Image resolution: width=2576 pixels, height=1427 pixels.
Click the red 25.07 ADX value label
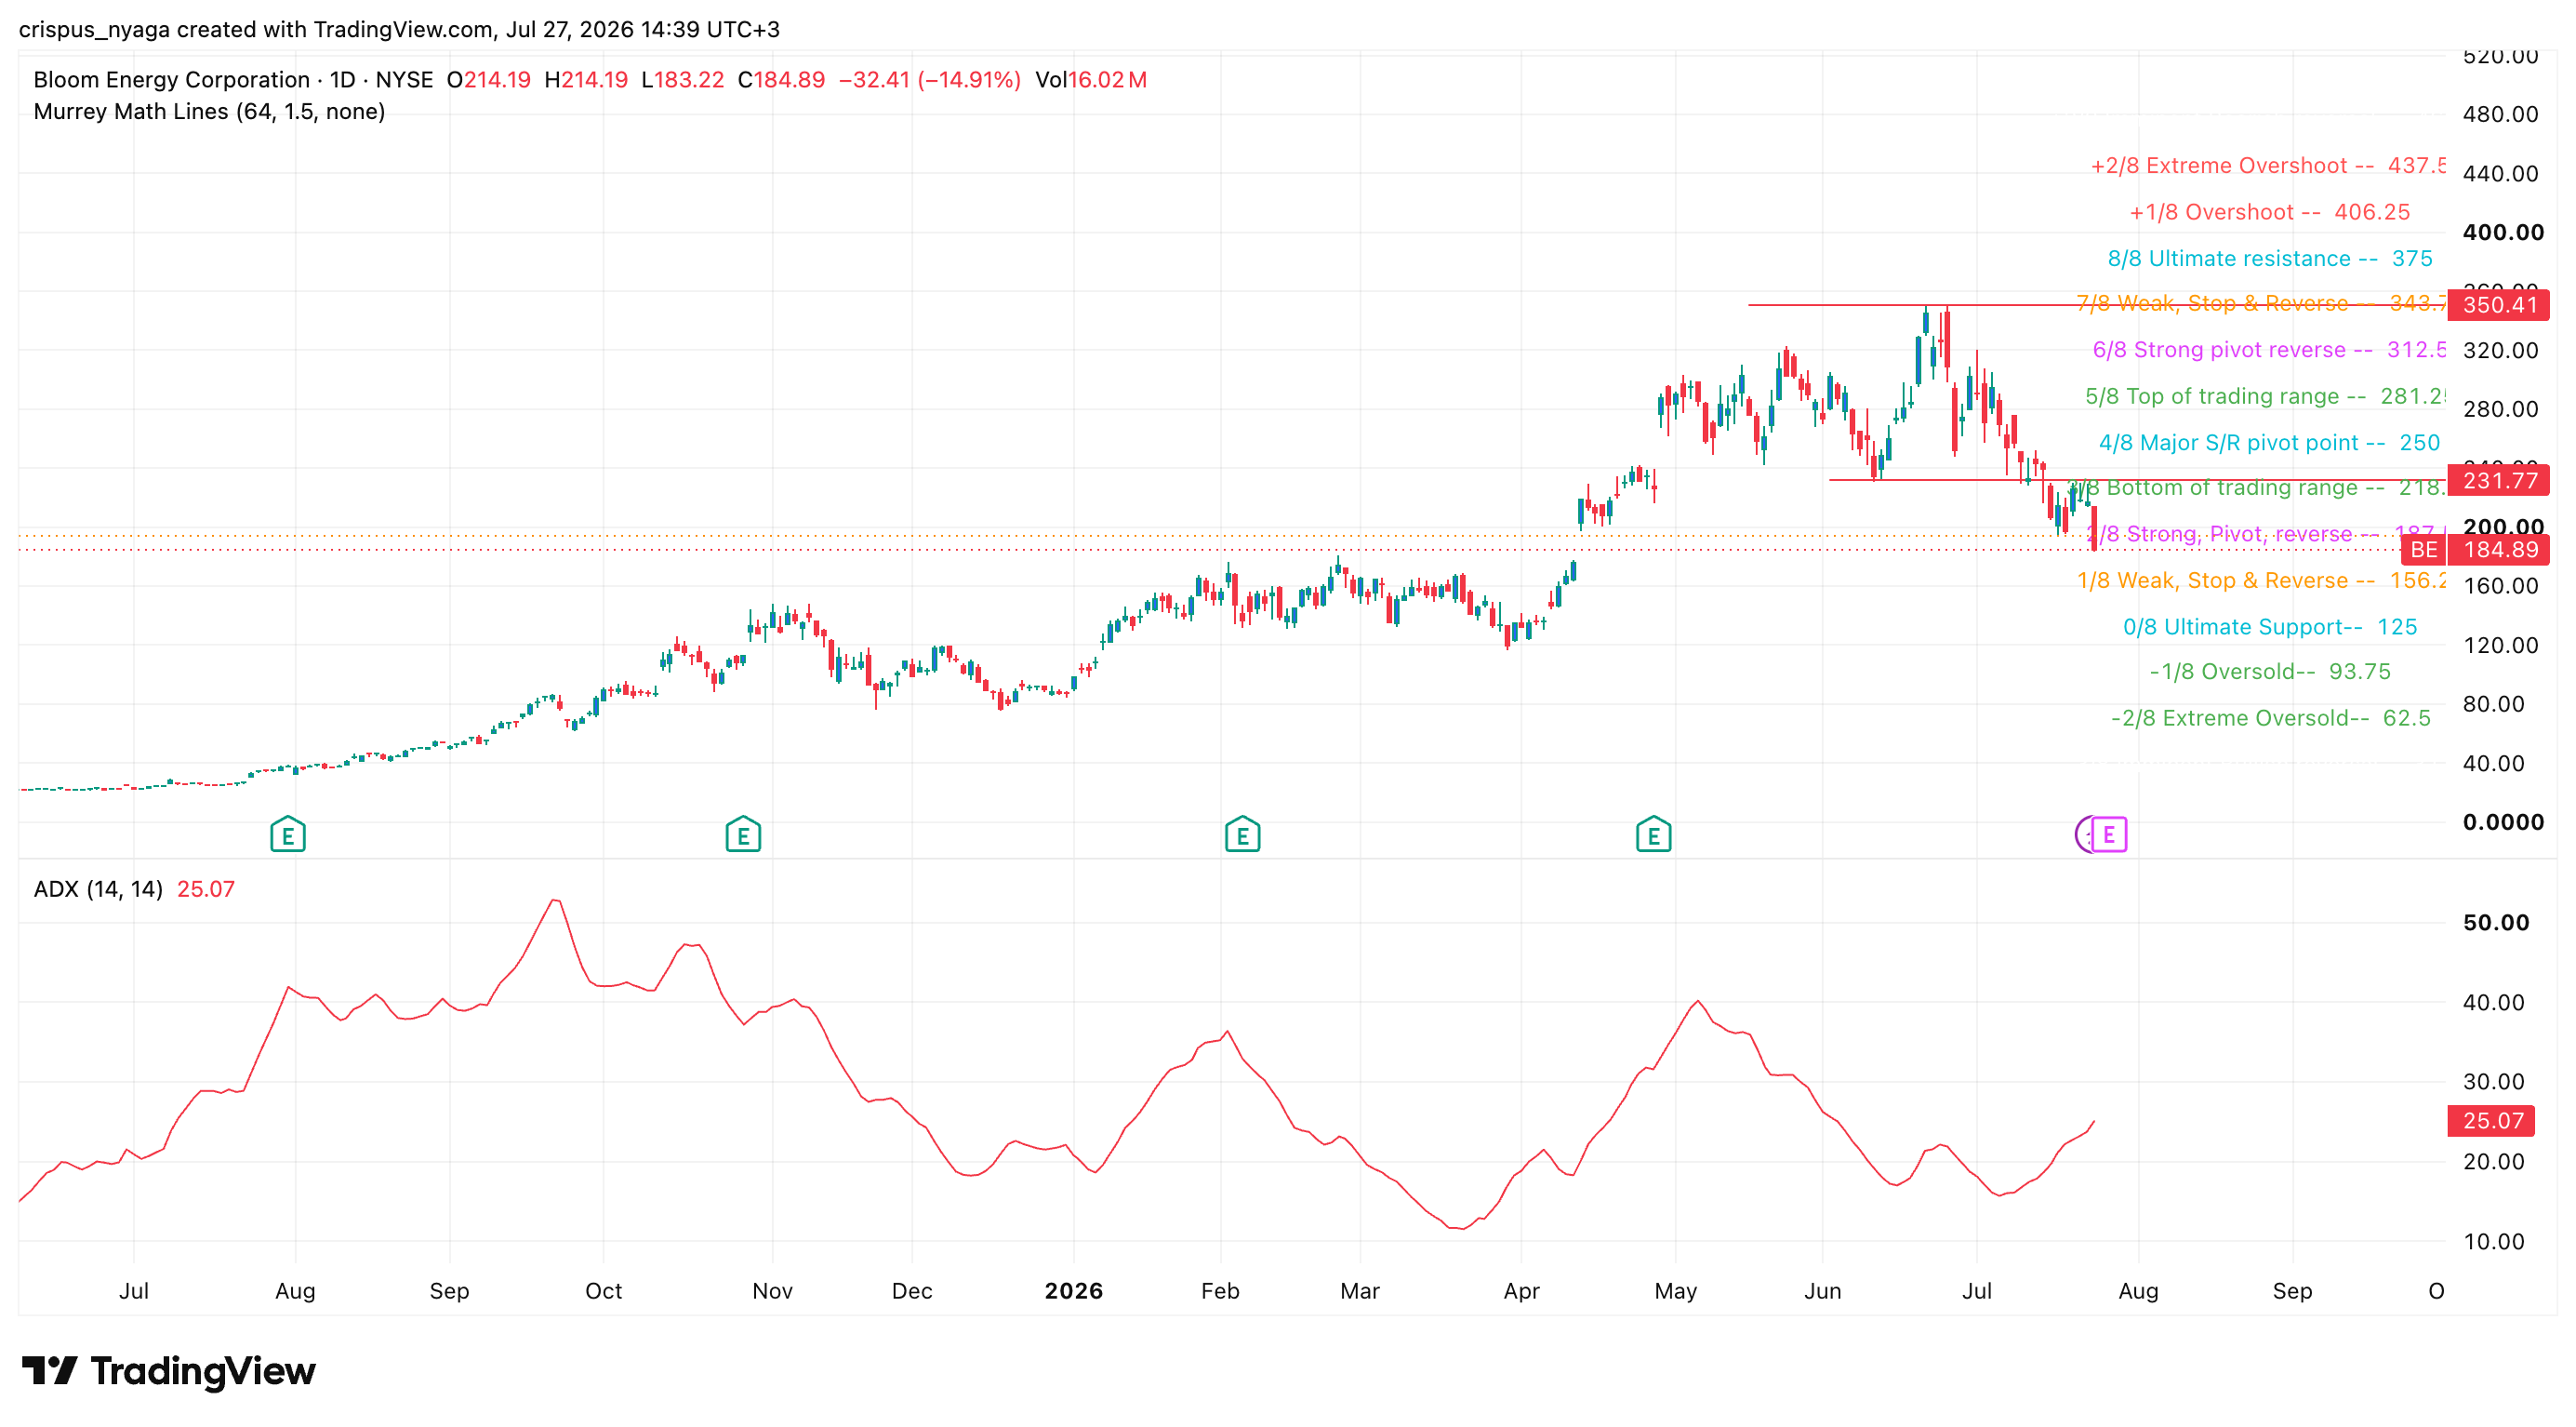point(2491,1121)
